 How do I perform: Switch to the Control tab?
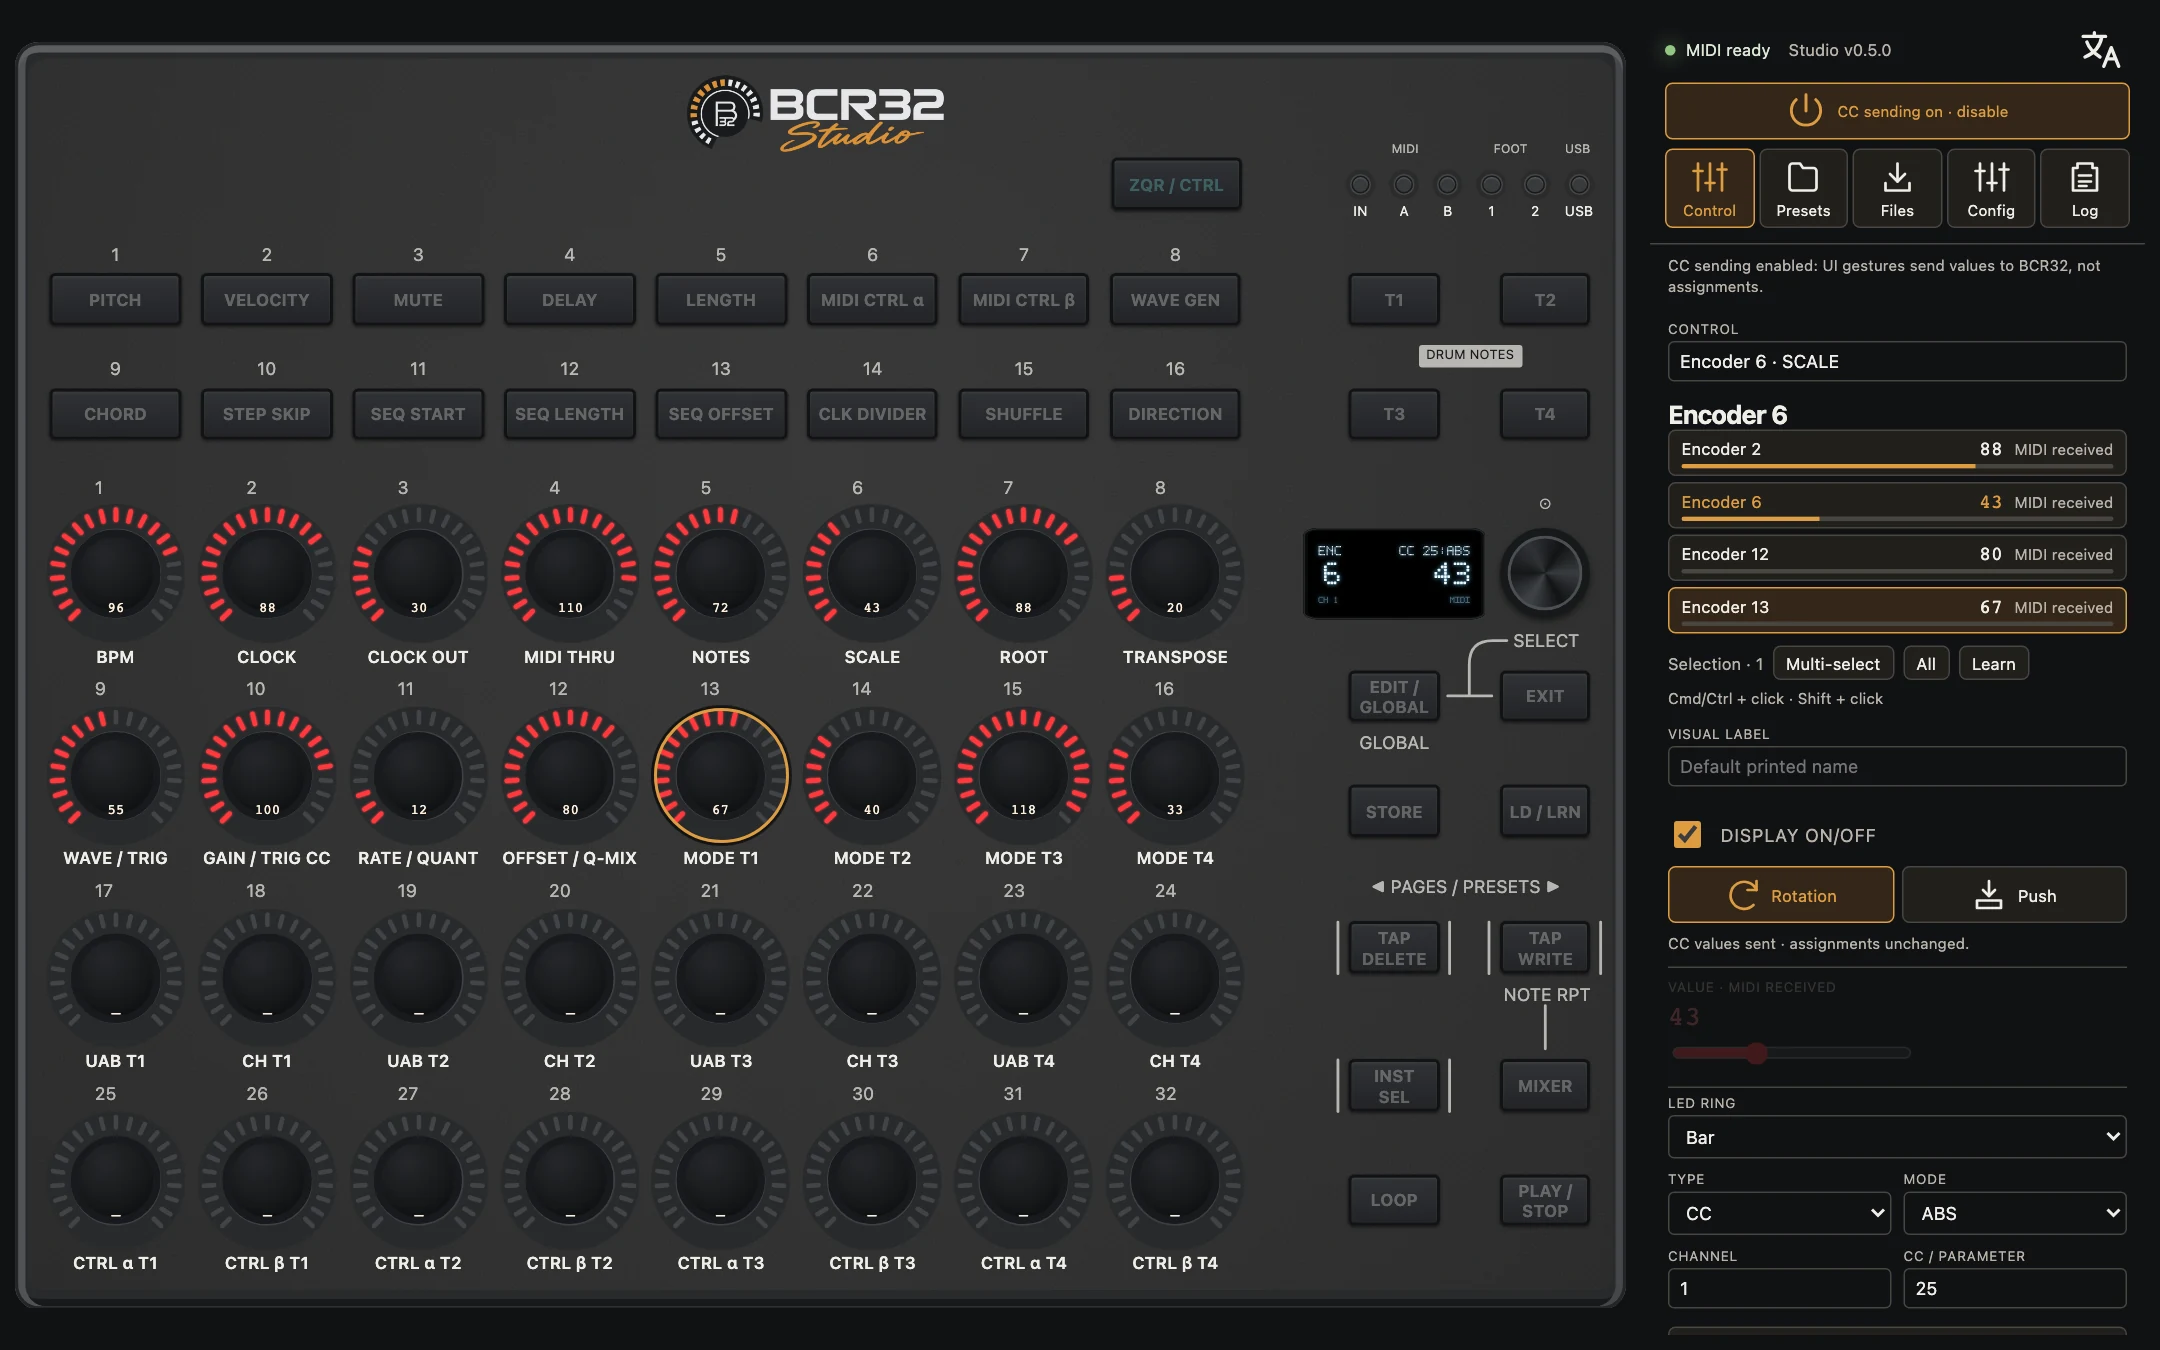[1709, 188]
